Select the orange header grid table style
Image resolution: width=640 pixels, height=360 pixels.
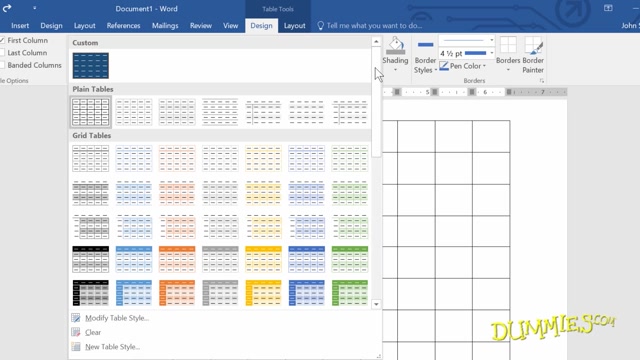177,259
